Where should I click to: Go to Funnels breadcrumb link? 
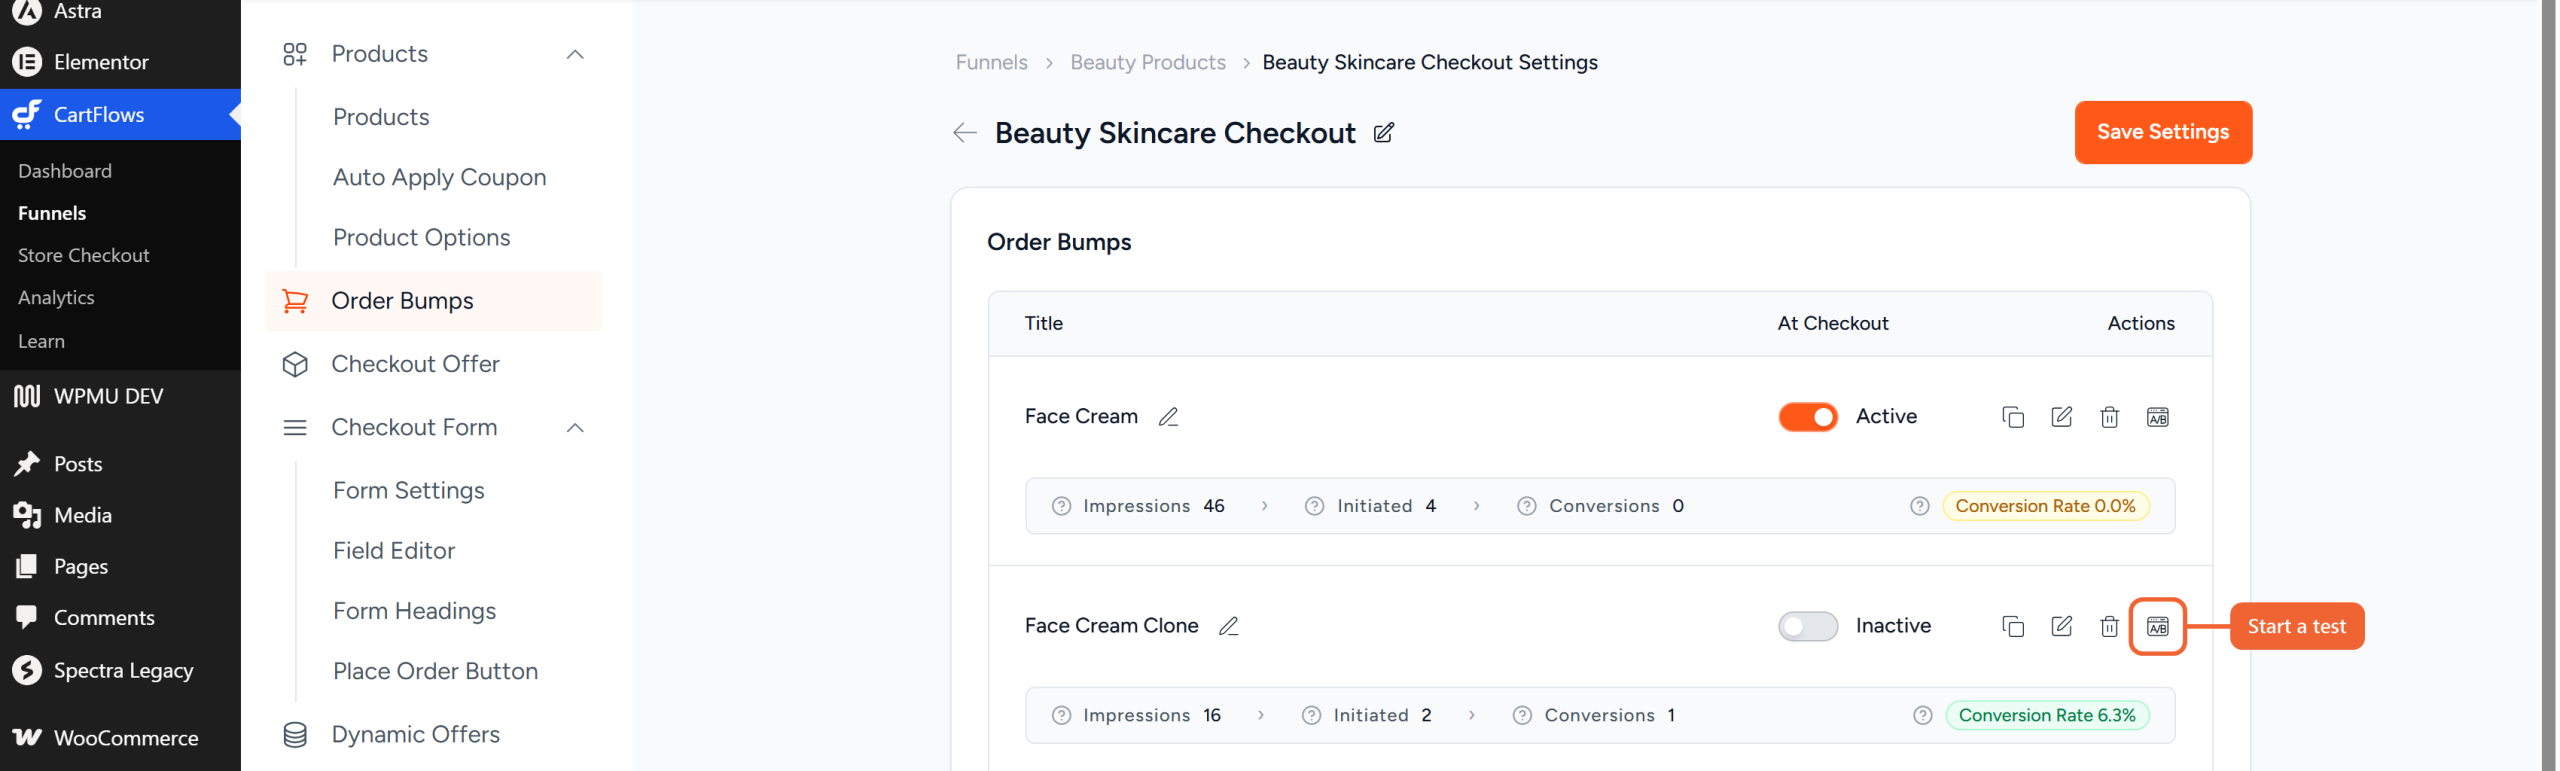pos(991,62)
